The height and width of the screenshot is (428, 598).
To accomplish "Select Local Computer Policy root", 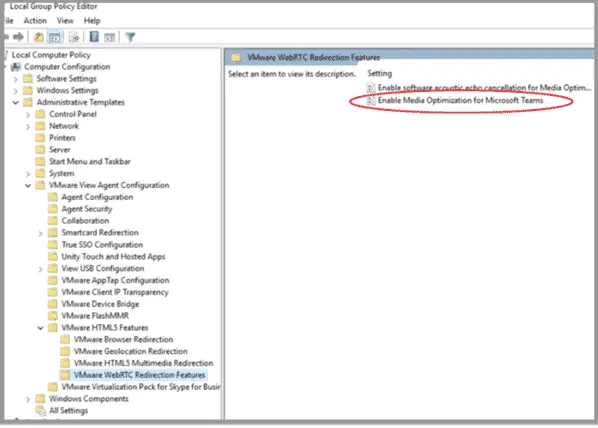I will [51, 55].
